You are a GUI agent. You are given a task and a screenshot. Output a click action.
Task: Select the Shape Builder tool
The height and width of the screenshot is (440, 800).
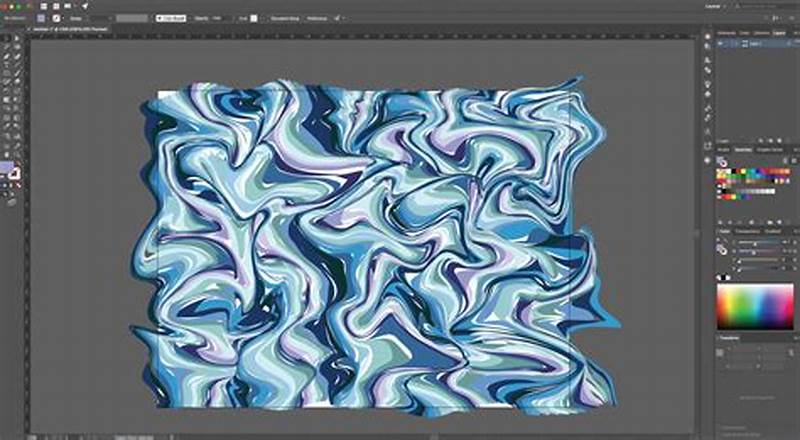(6, 109)
